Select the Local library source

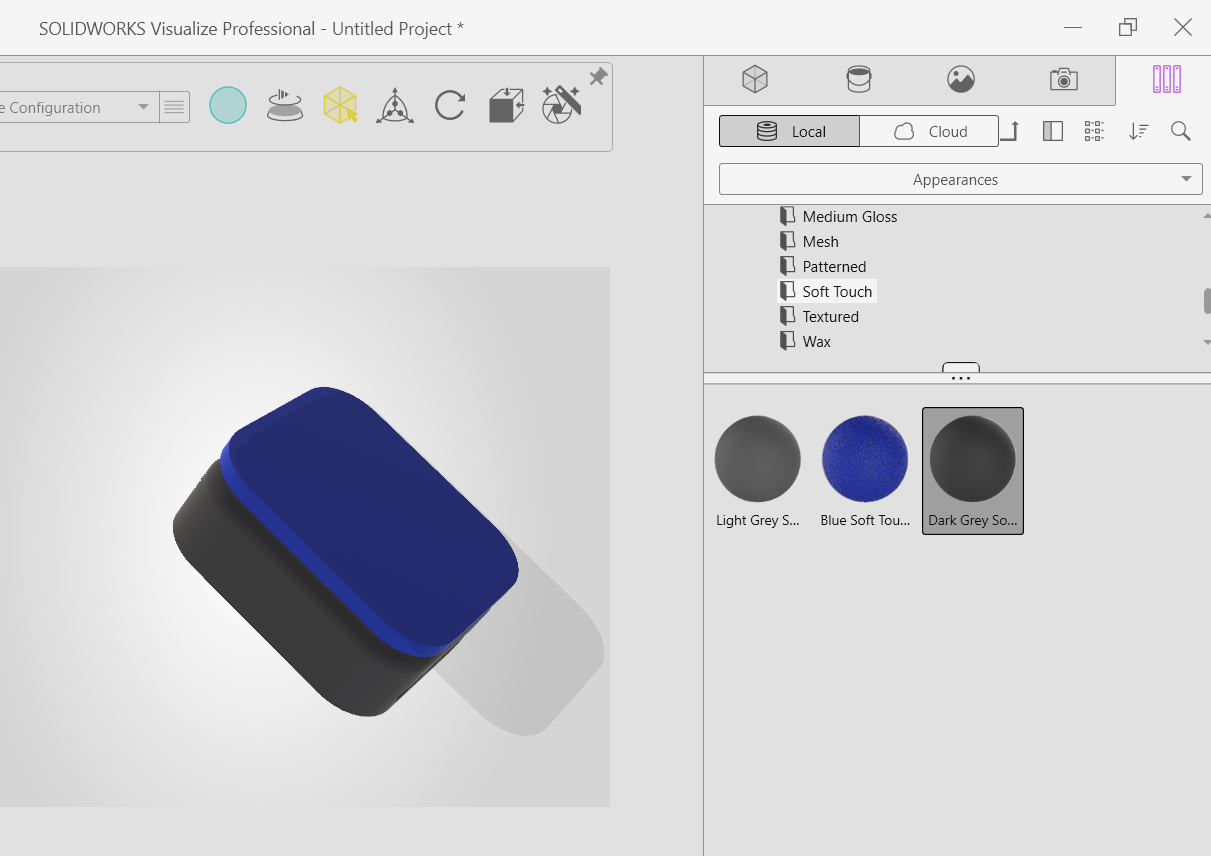[x=789, y=131]
